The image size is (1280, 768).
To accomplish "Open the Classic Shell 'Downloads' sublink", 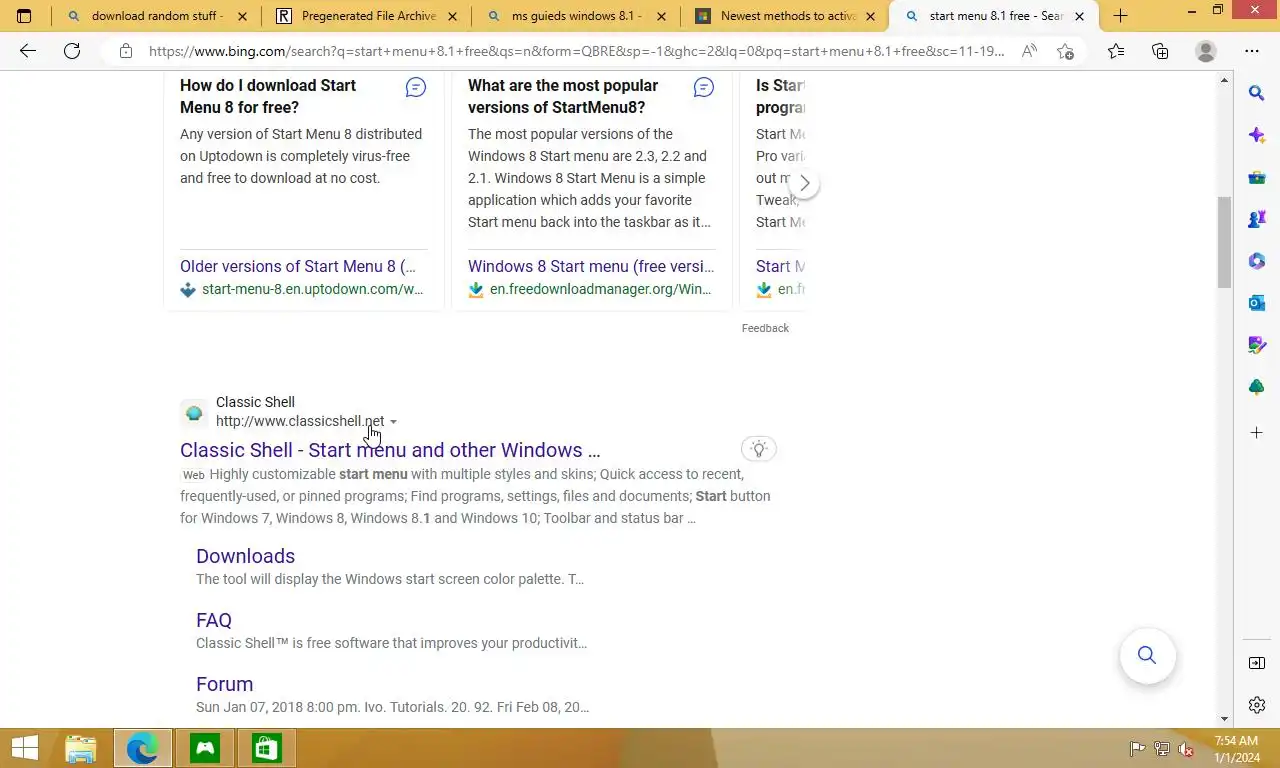I will tap(245, 556).
